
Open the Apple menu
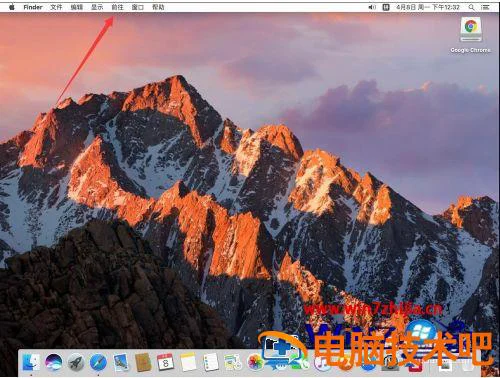click(12, 7)
